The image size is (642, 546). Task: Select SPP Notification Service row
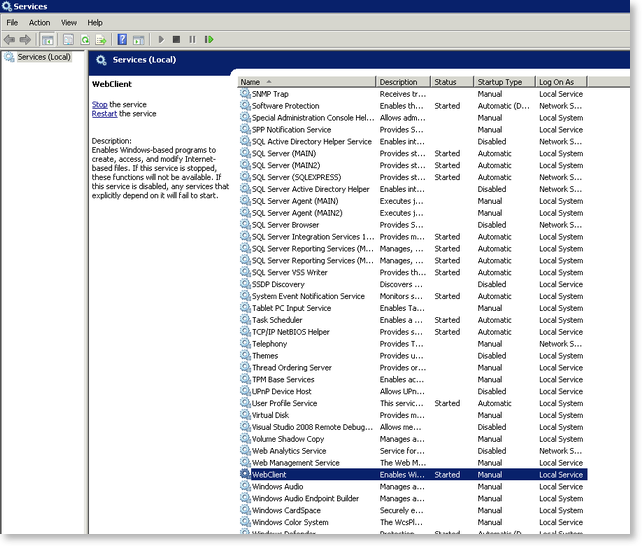(414, 130)
